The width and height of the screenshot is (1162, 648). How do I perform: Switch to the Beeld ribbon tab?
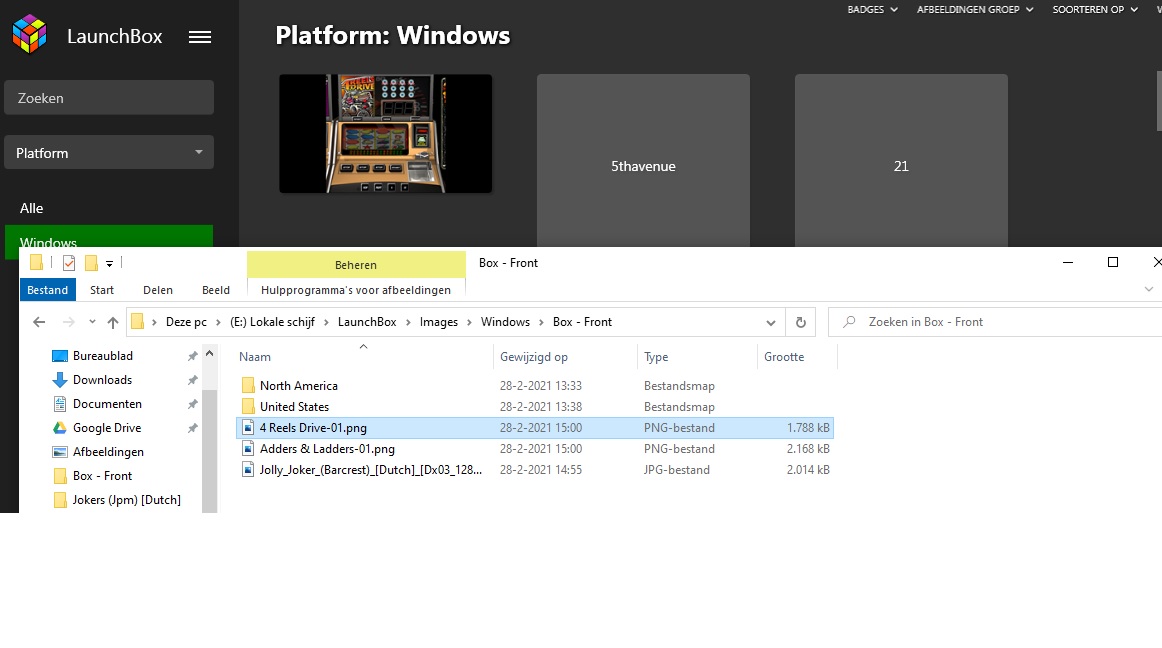point(216,290)
